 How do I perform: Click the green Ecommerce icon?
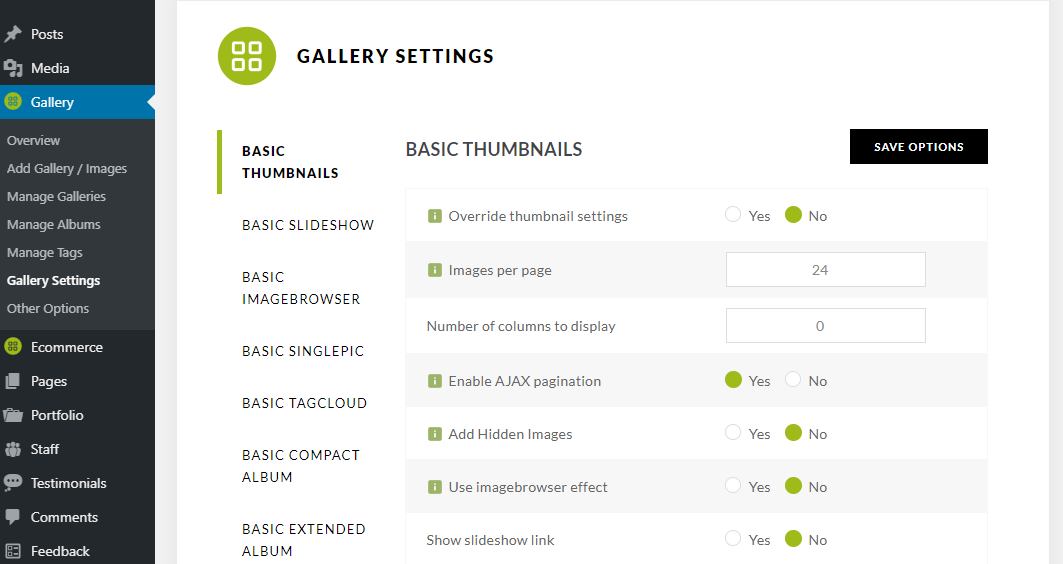tap(13, 347)
